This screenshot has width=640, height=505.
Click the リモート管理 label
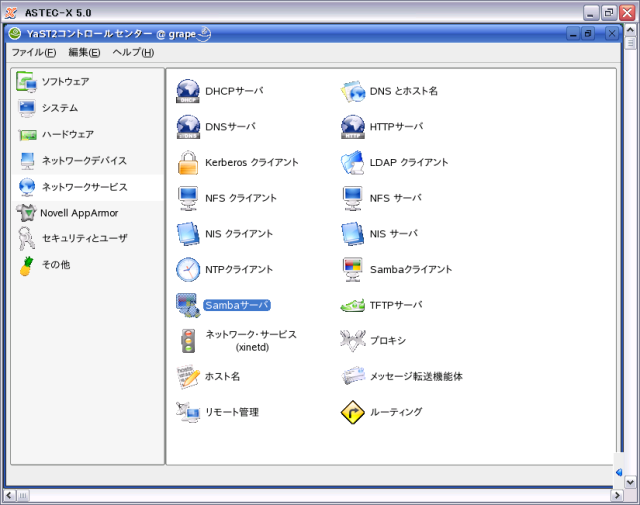click(232, 412)
